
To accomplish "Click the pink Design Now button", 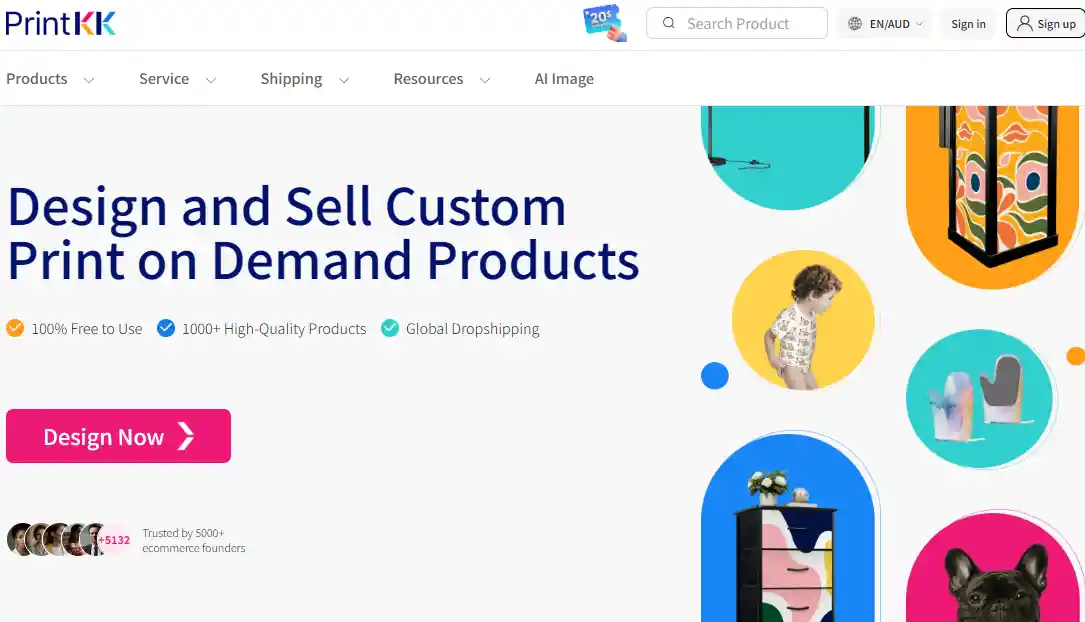I will [x=118, y=436].
